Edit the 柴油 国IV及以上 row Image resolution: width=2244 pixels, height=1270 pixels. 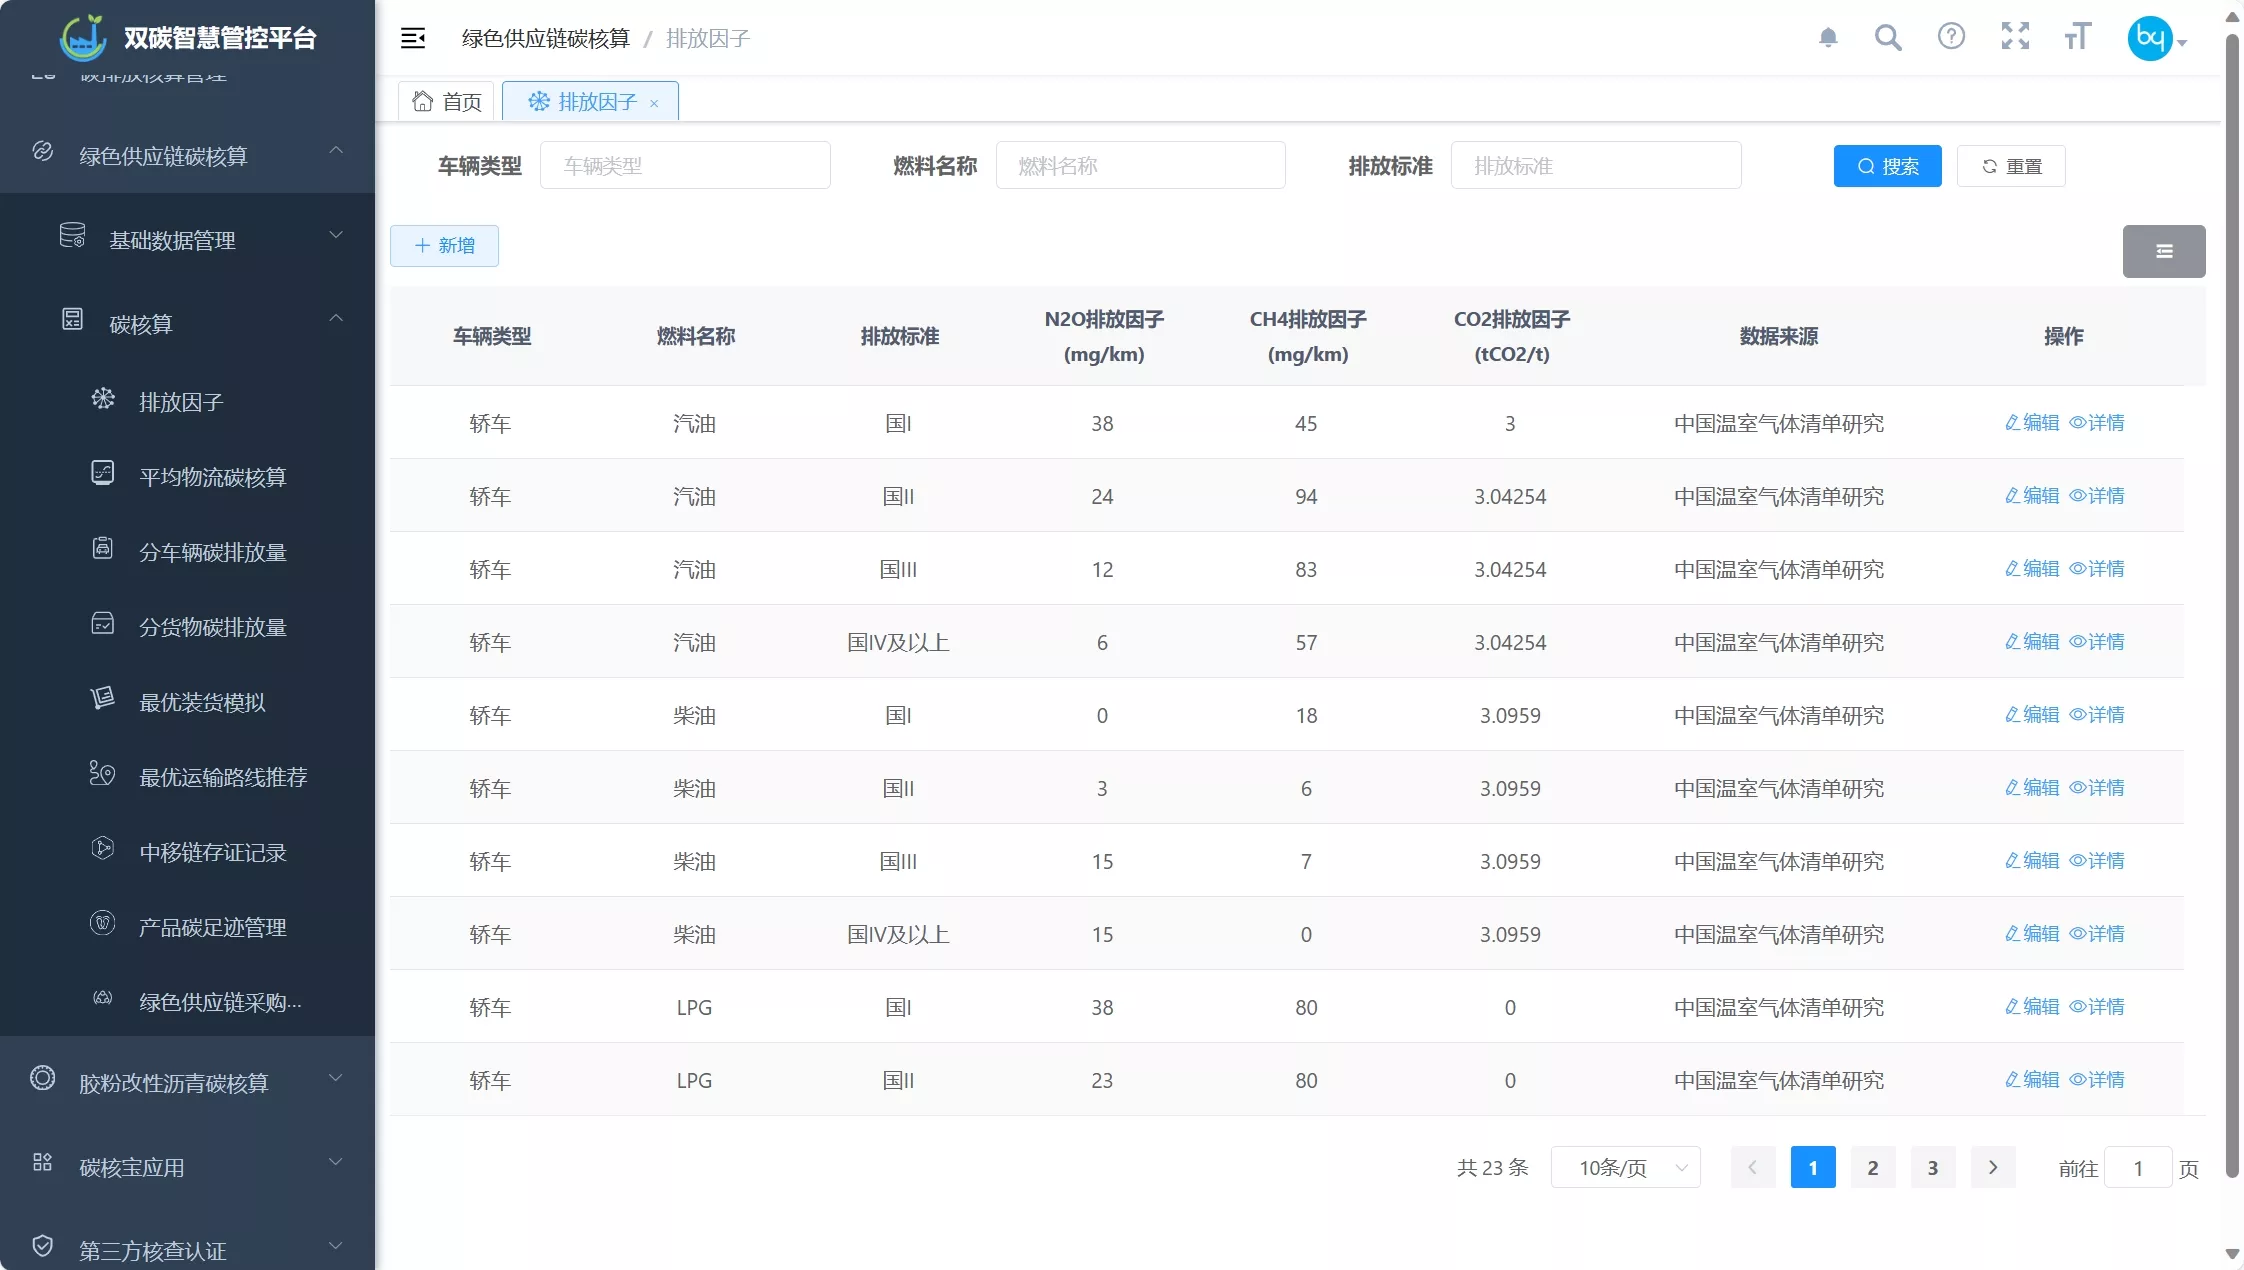tap(2032, 934)
